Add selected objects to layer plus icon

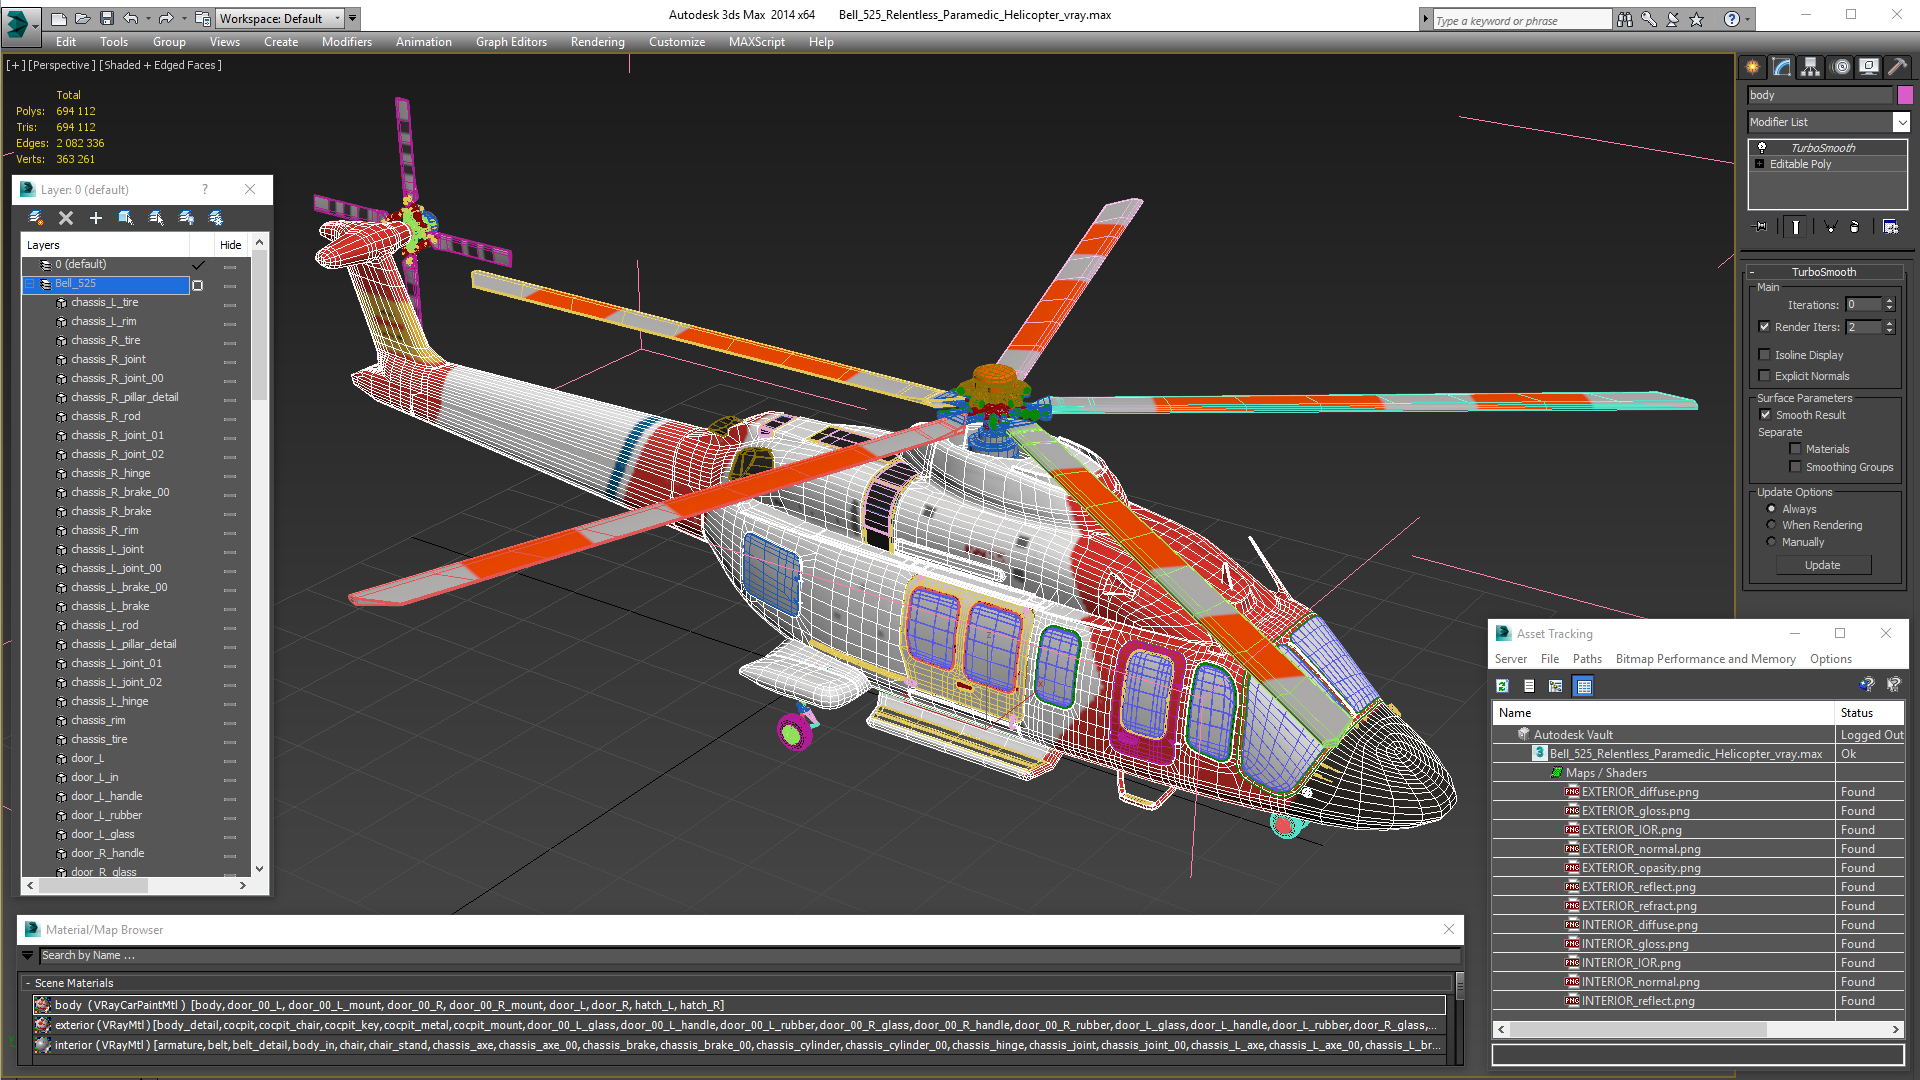96,218
